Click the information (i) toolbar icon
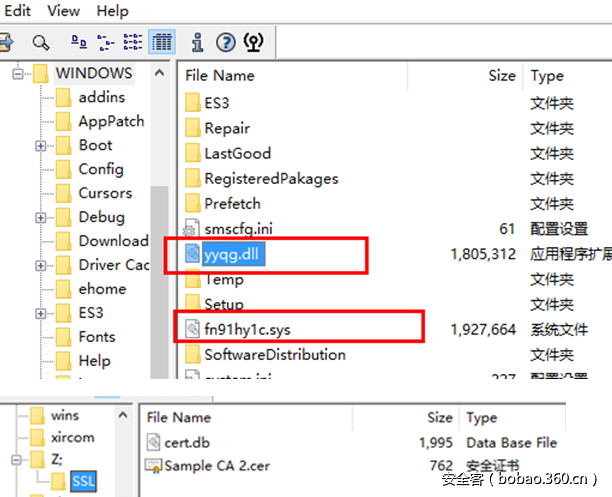The width and height of the screenshot is (612, 497). [198, 42]
